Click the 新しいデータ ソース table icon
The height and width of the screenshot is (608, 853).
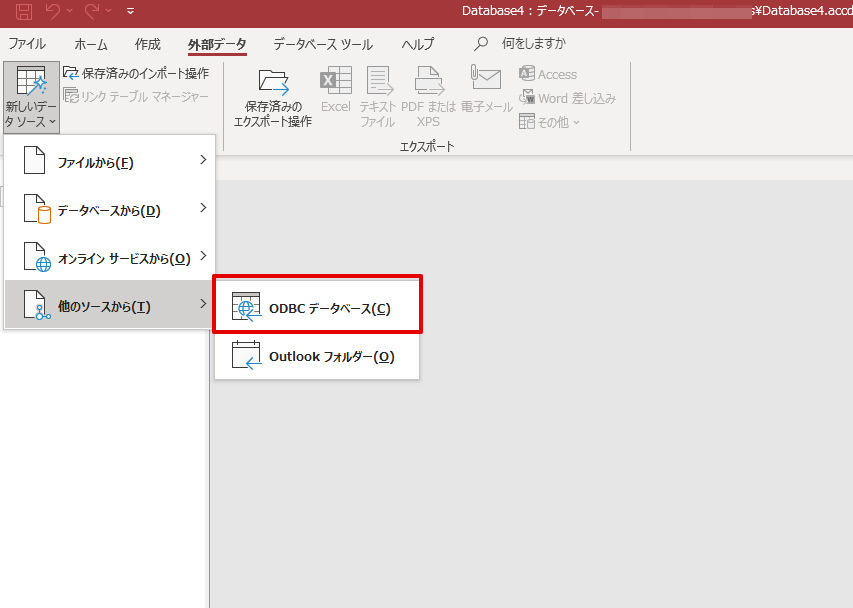pyautogui.click(x=32, y=81)
